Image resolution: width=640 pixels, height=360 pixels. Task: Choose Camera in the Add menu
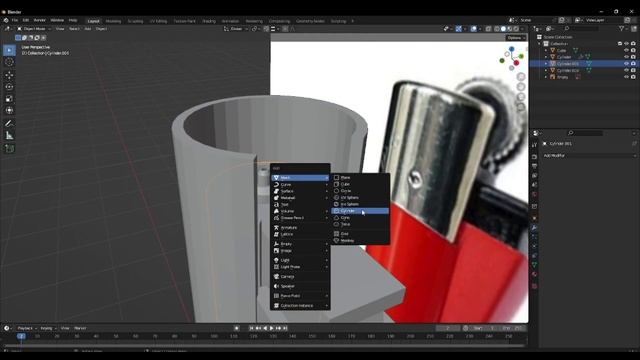click(300, 277)
